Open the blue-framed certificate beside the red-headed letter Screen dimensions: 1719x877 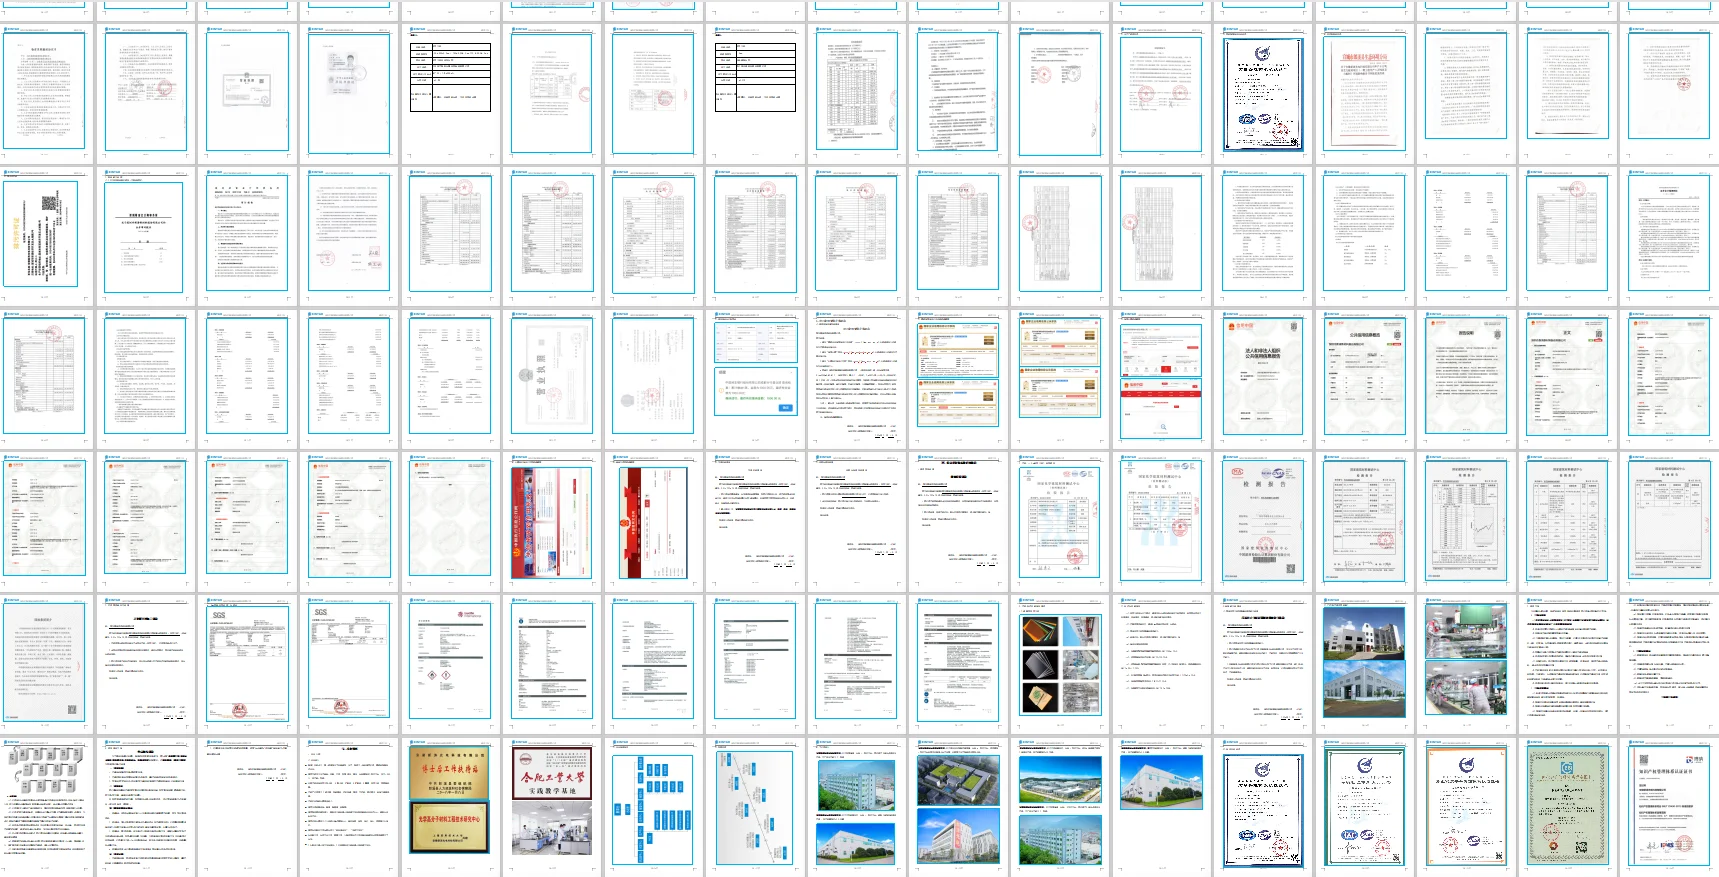pyautogui.click(x=1263, y=92)
